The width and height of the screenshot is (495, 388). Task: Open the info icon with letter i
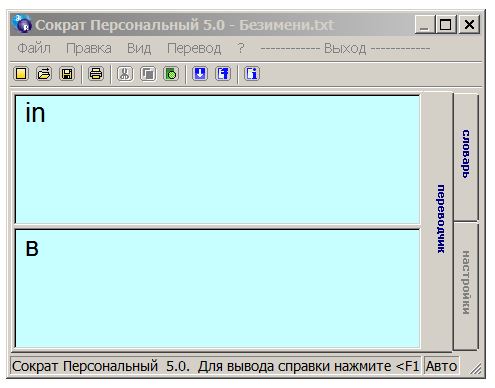(252, 74)
